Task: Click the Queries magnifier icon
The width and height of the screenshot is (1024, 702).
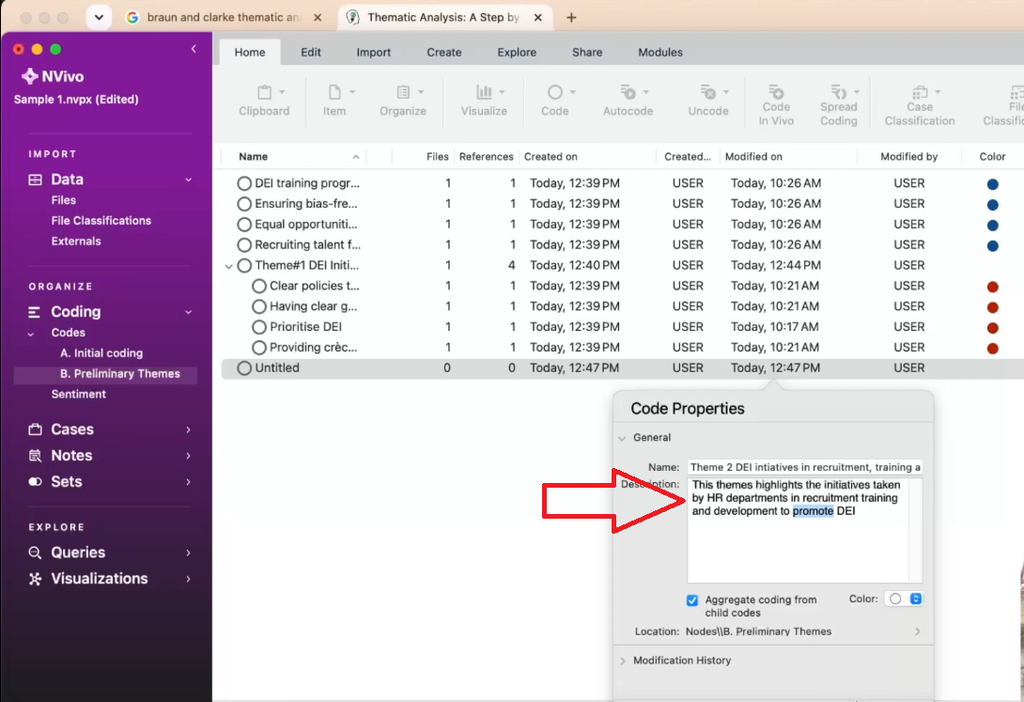Action: point(35,553)
